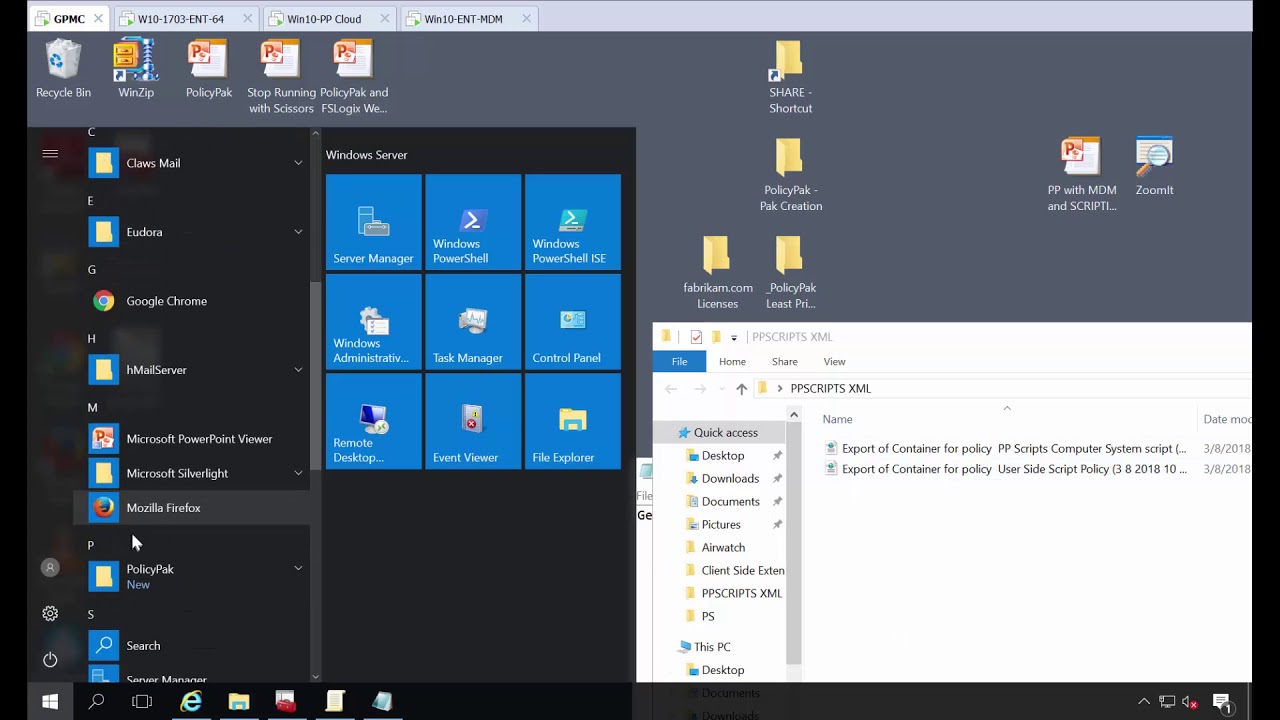
Task: Open Google Chrome from the app list
Action: (192, 301)
